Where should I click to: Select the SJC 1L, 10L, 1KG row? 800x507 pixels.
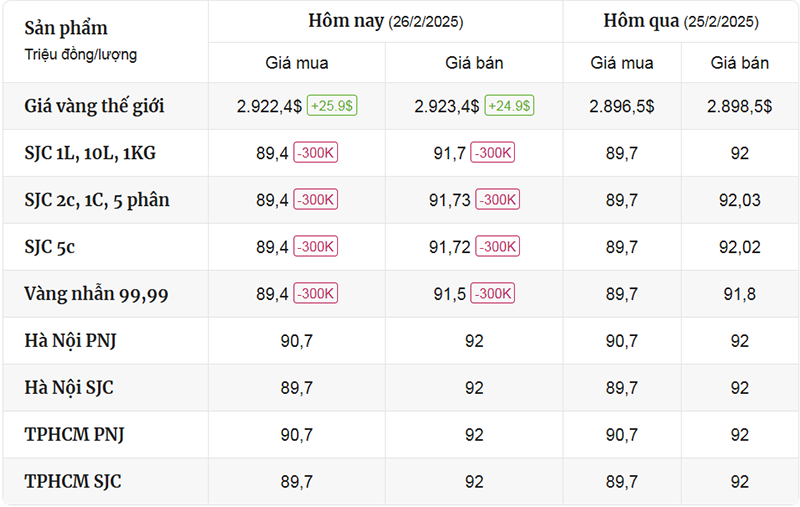(x=401, y=153)
